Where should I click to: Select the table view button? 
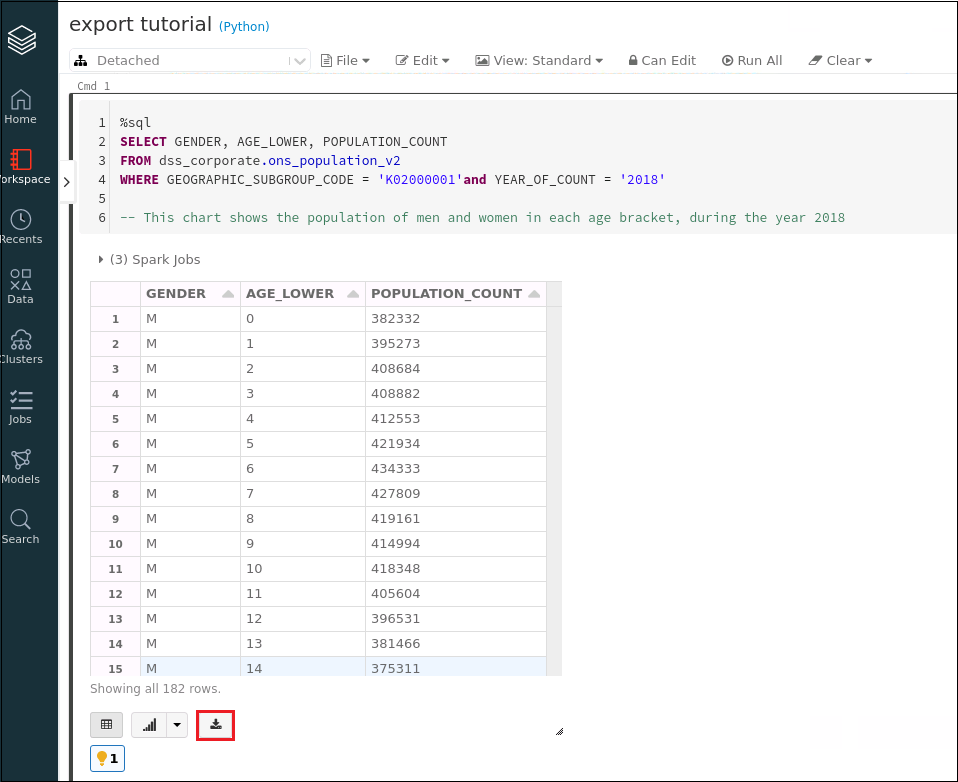click(106, 725)
